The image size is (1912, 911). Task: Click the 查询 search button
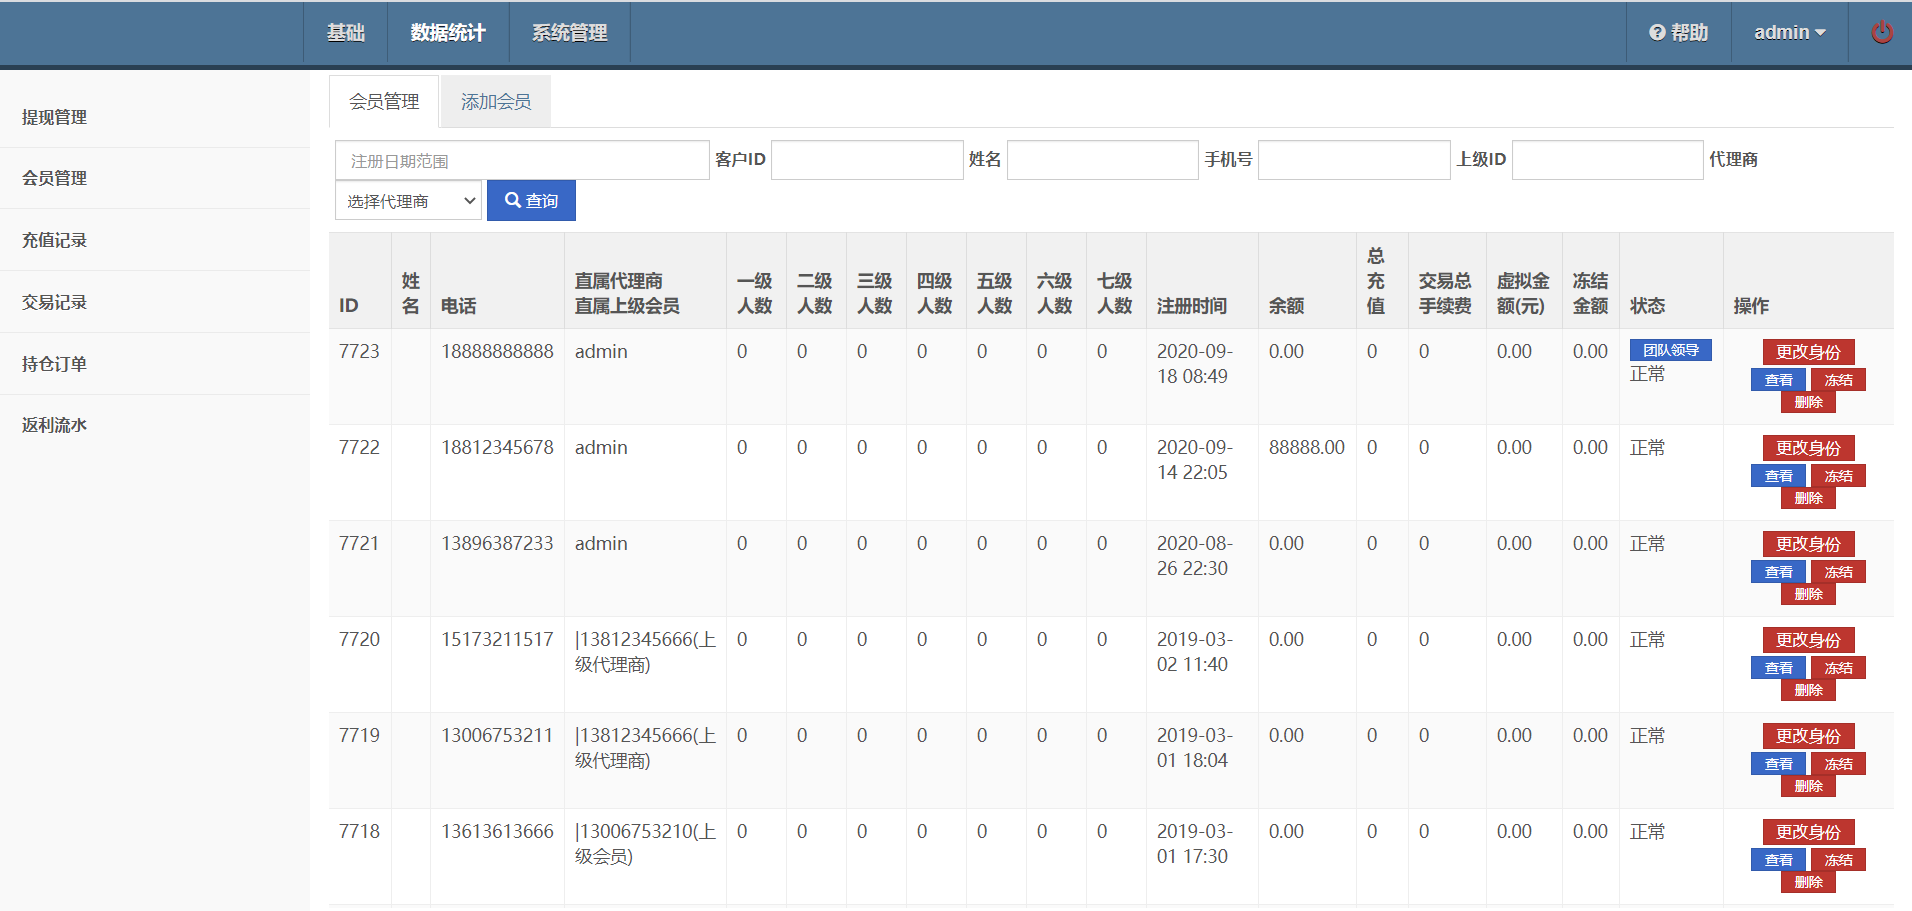click(531, 201)
